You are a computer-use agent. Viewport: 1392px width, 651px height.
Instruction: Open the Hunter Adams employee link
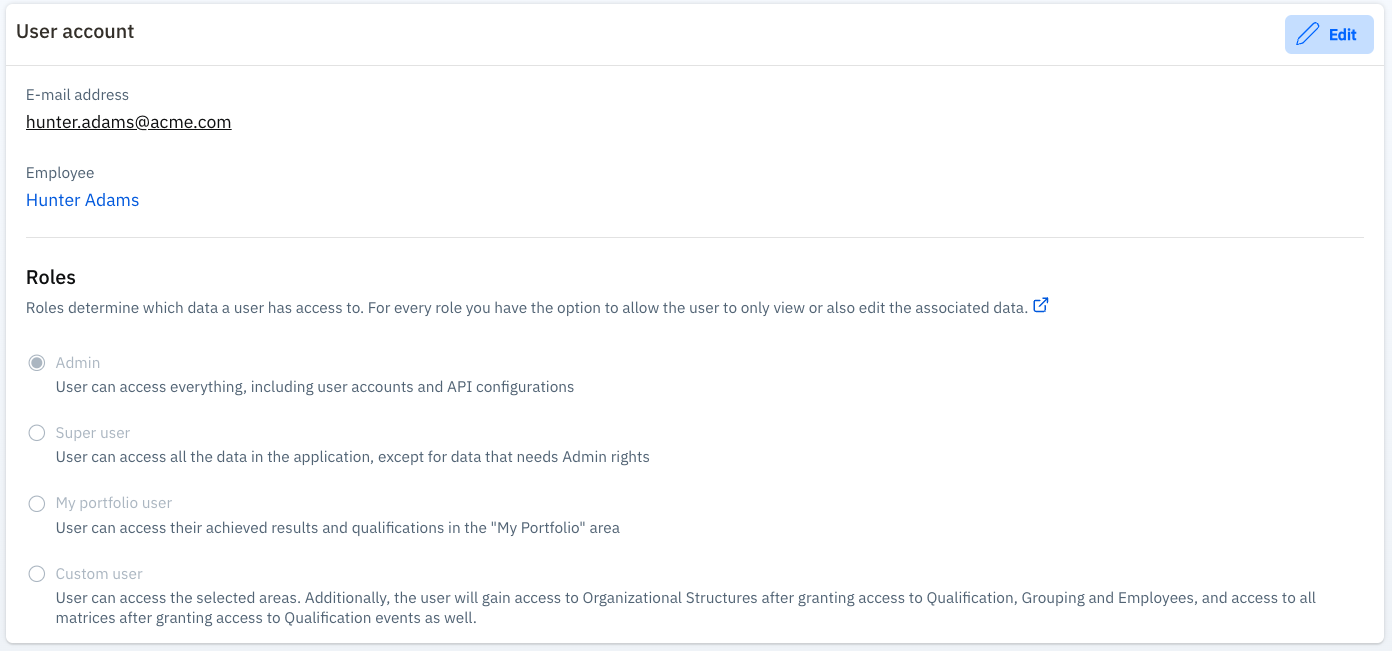(x=82, y=200)
